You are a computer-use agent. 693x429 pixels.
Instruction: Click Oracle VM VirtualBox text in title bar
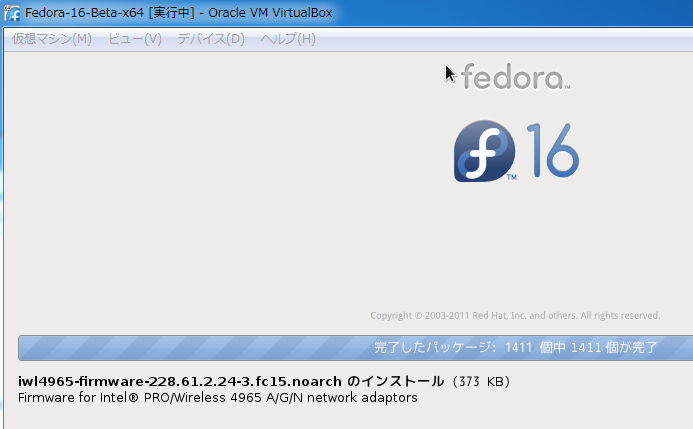pyautogui.click(x=270, y=13)
